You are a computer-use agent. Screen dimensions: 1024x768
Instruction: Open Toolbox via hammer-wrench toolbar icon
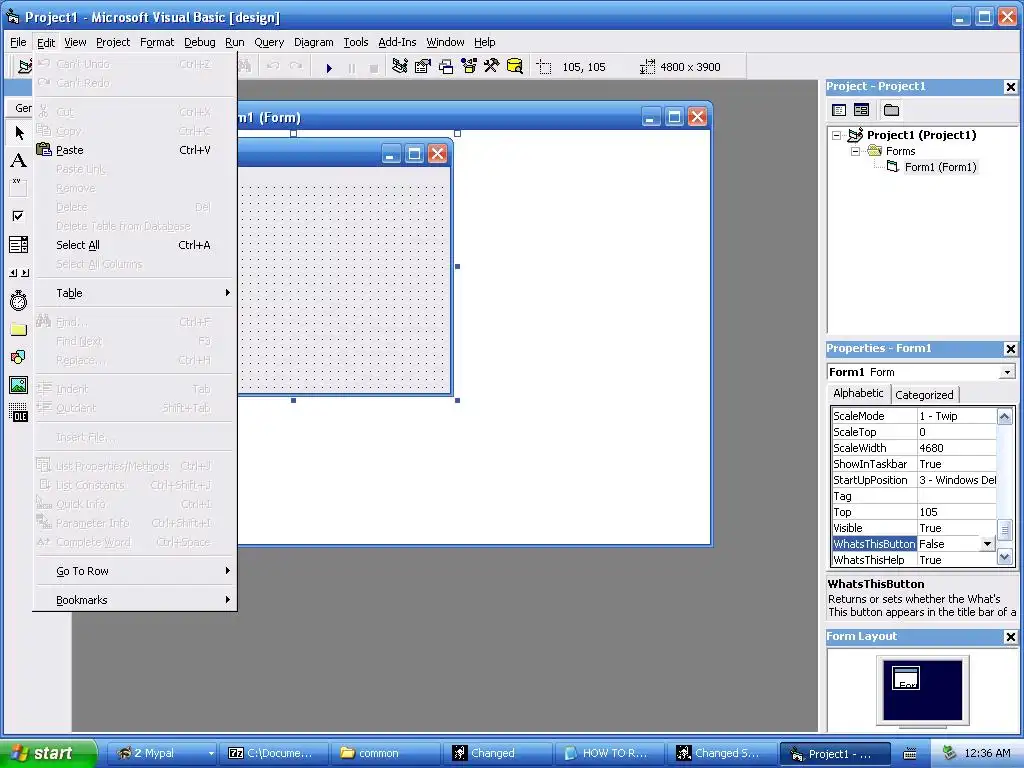[x=492, y=67]
